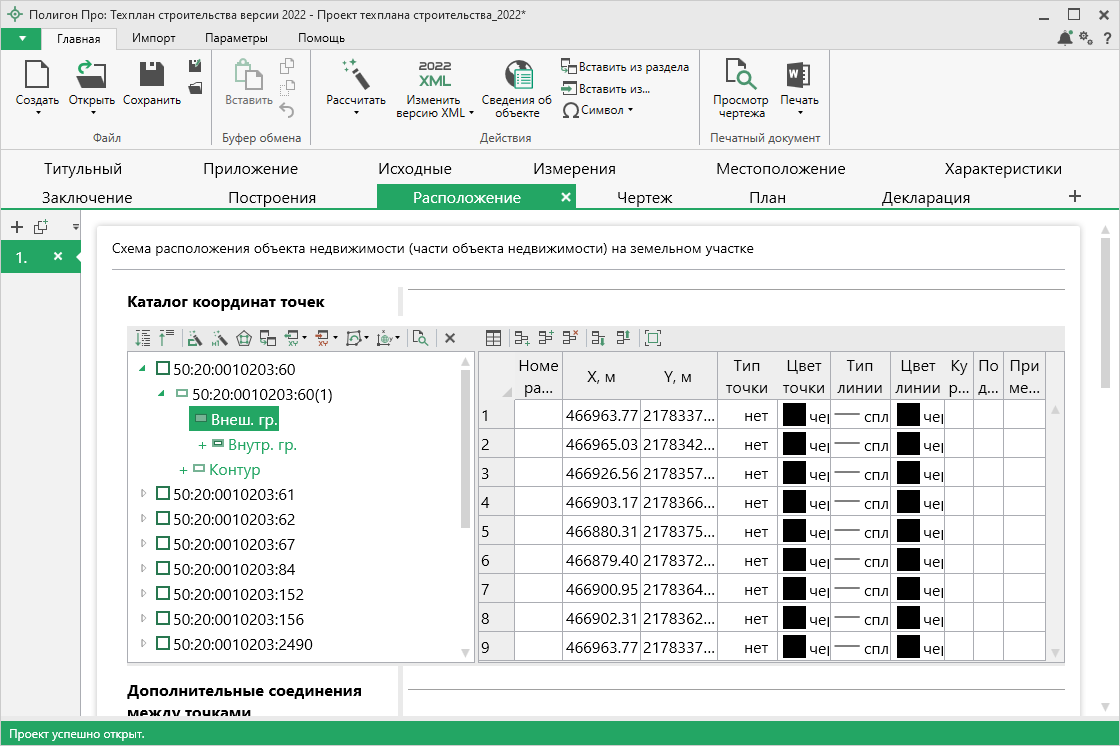Open Сведения об объекте globe icon

(x=517, y=75)
